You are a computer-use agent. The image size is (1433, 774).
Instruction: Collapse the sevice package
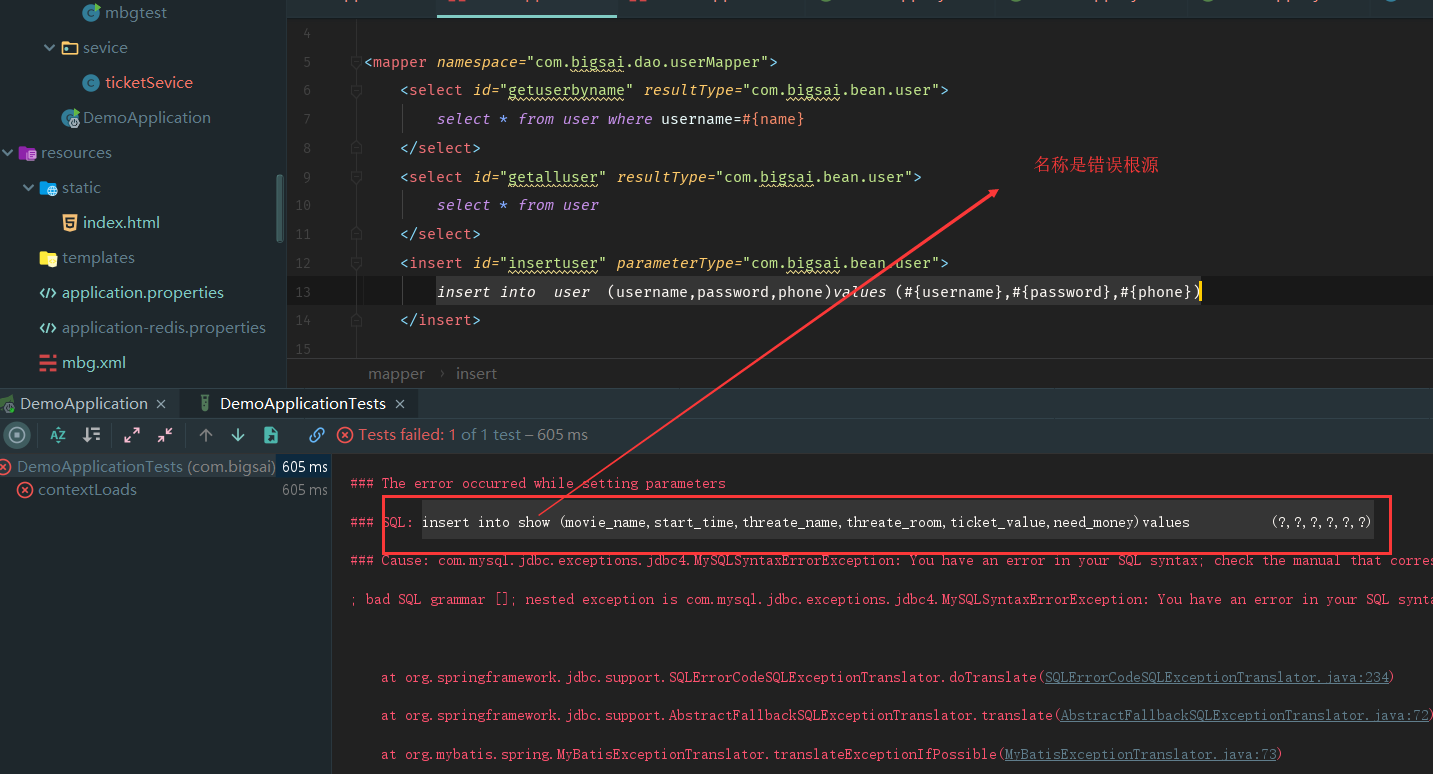point(49,48)
